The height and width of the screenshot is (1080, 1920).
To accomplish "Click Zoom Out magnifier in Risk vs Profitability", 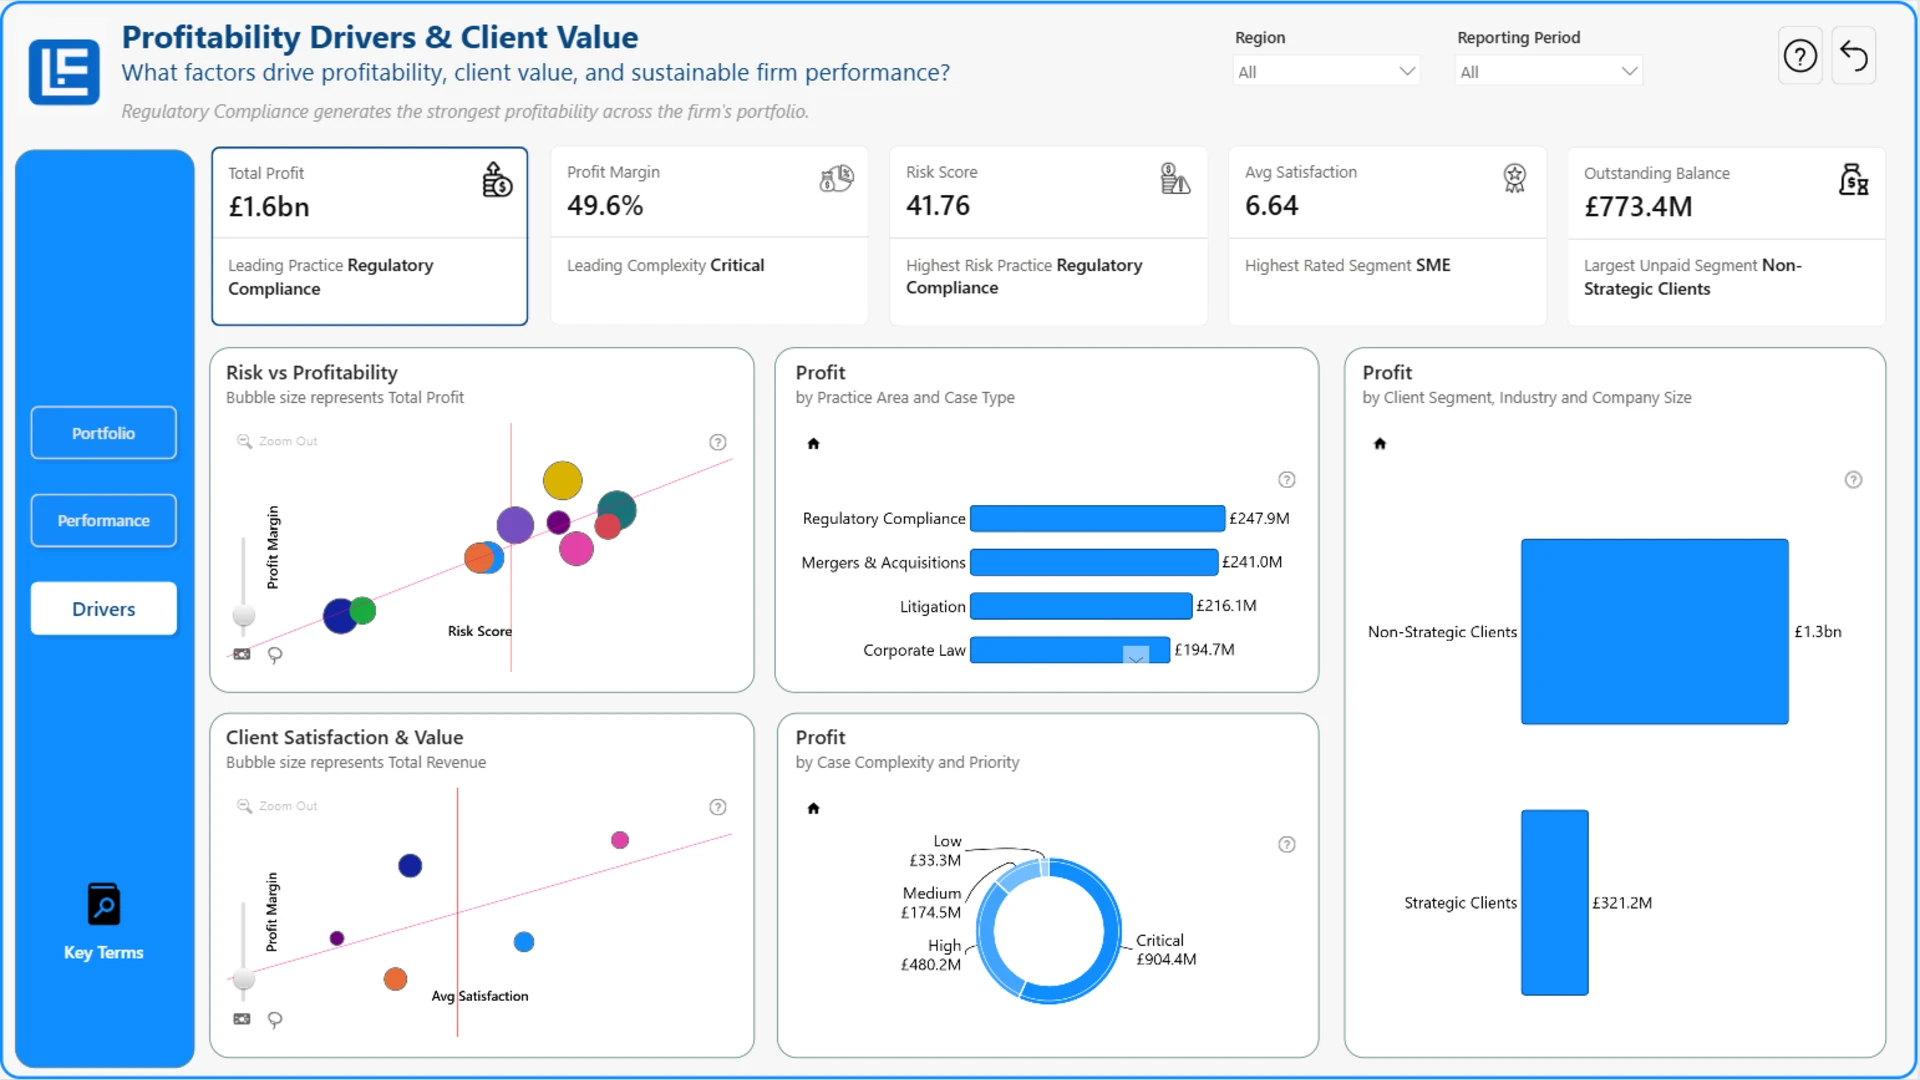I will (x=244, y=441).
